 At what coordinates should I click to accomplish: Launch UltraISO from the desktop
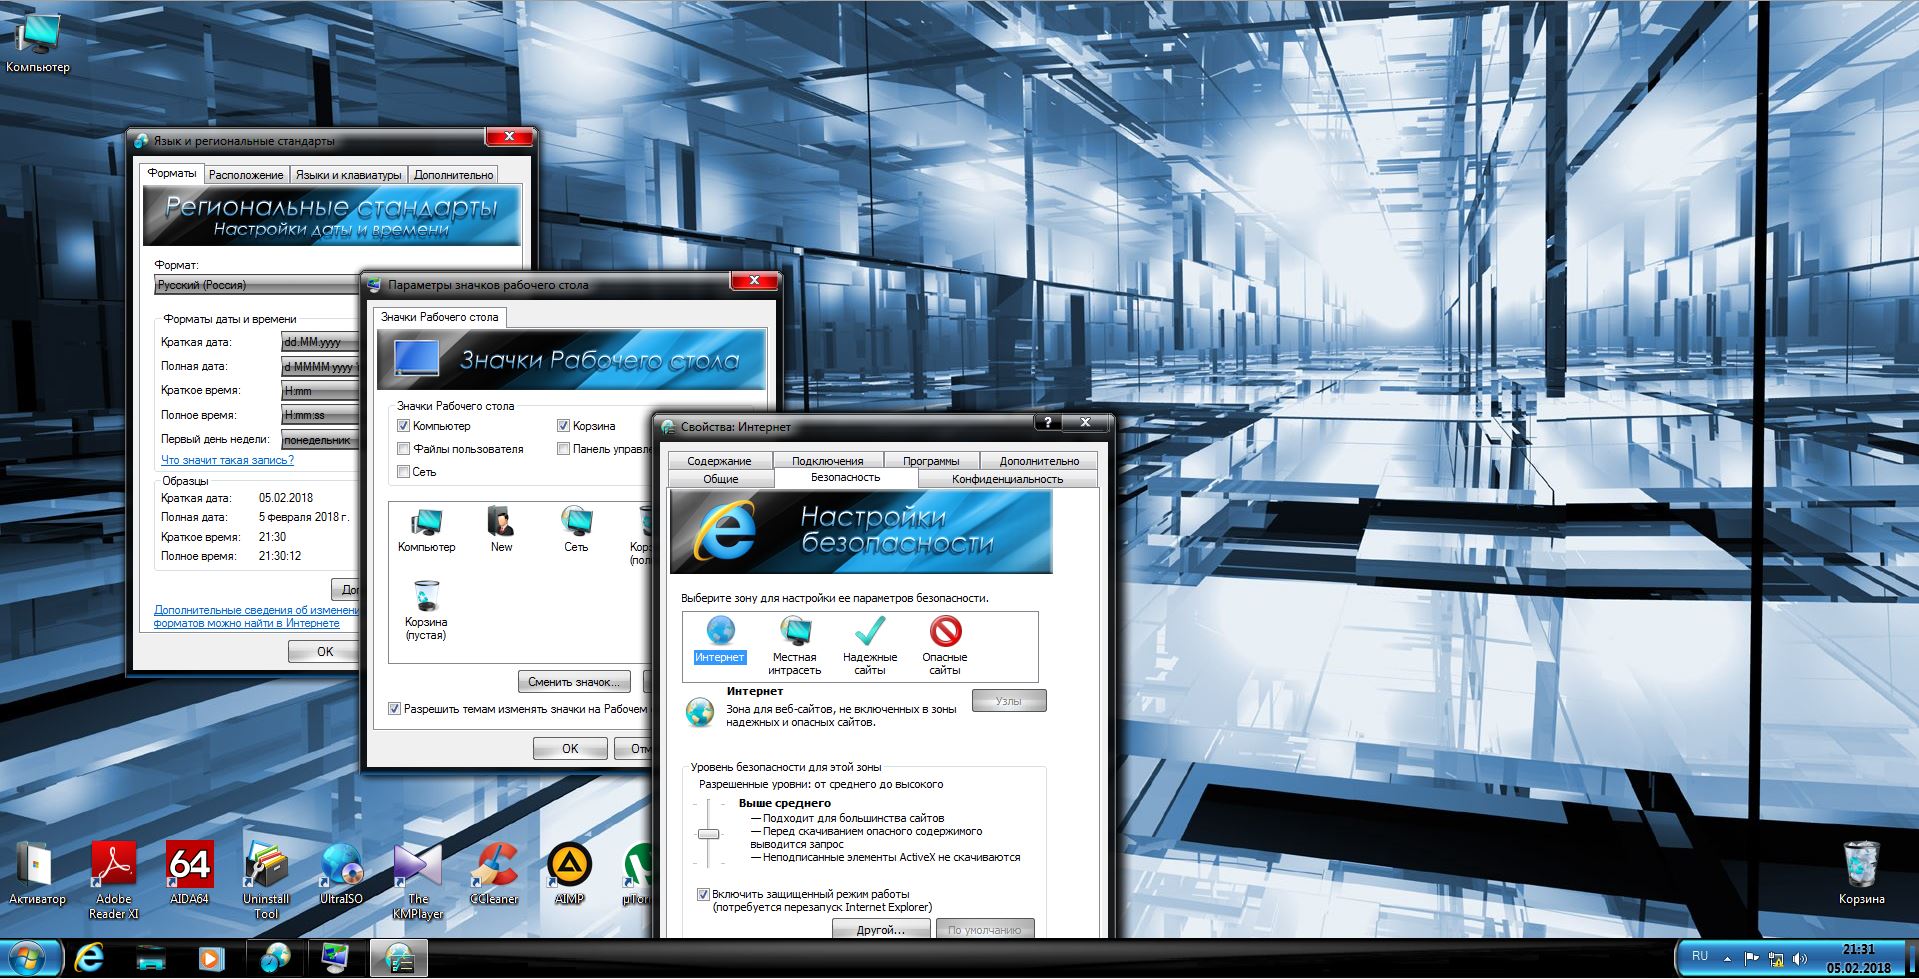(x=341, y=872)
